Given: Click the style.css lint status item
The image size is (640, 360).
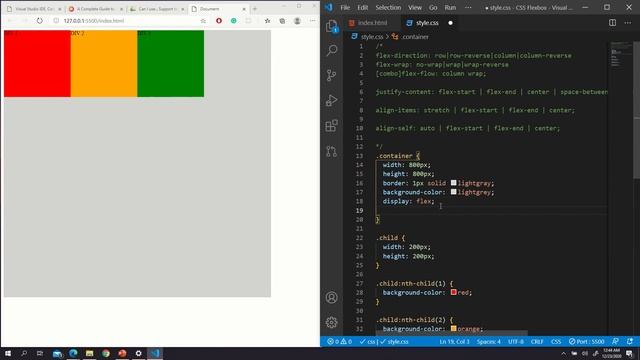Looking at the screenshot, I should [x=394, y=342].
